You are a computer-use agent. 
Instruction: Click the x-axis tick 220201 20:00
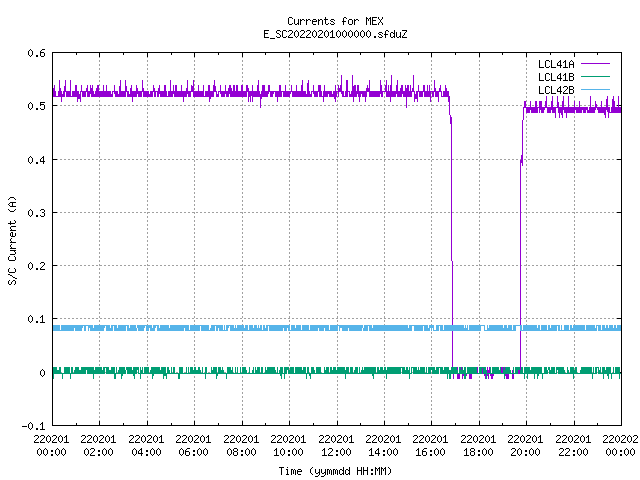click(x=525, y=446)
